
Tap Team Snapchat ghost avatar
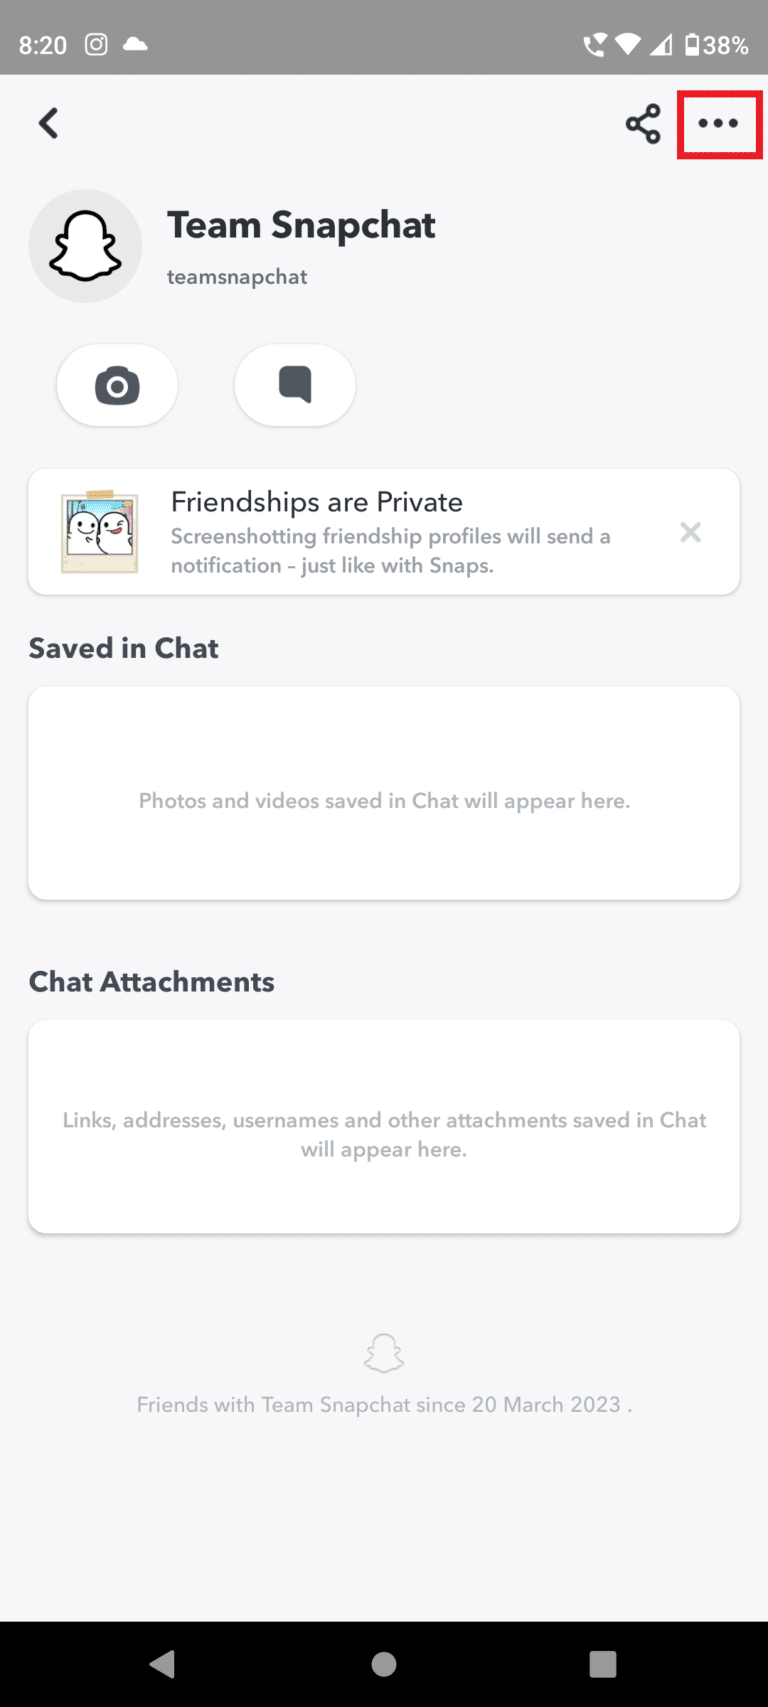point(86,246)
